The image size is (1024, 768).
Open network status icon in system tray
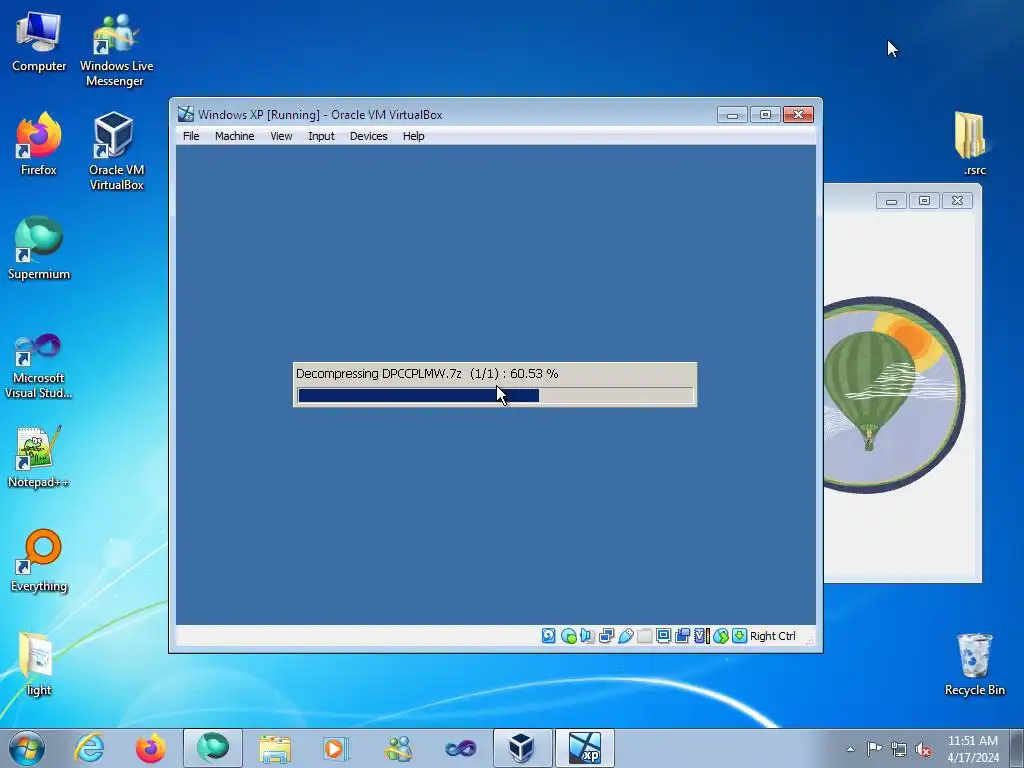pyautogui.click(x=899, y=749)
